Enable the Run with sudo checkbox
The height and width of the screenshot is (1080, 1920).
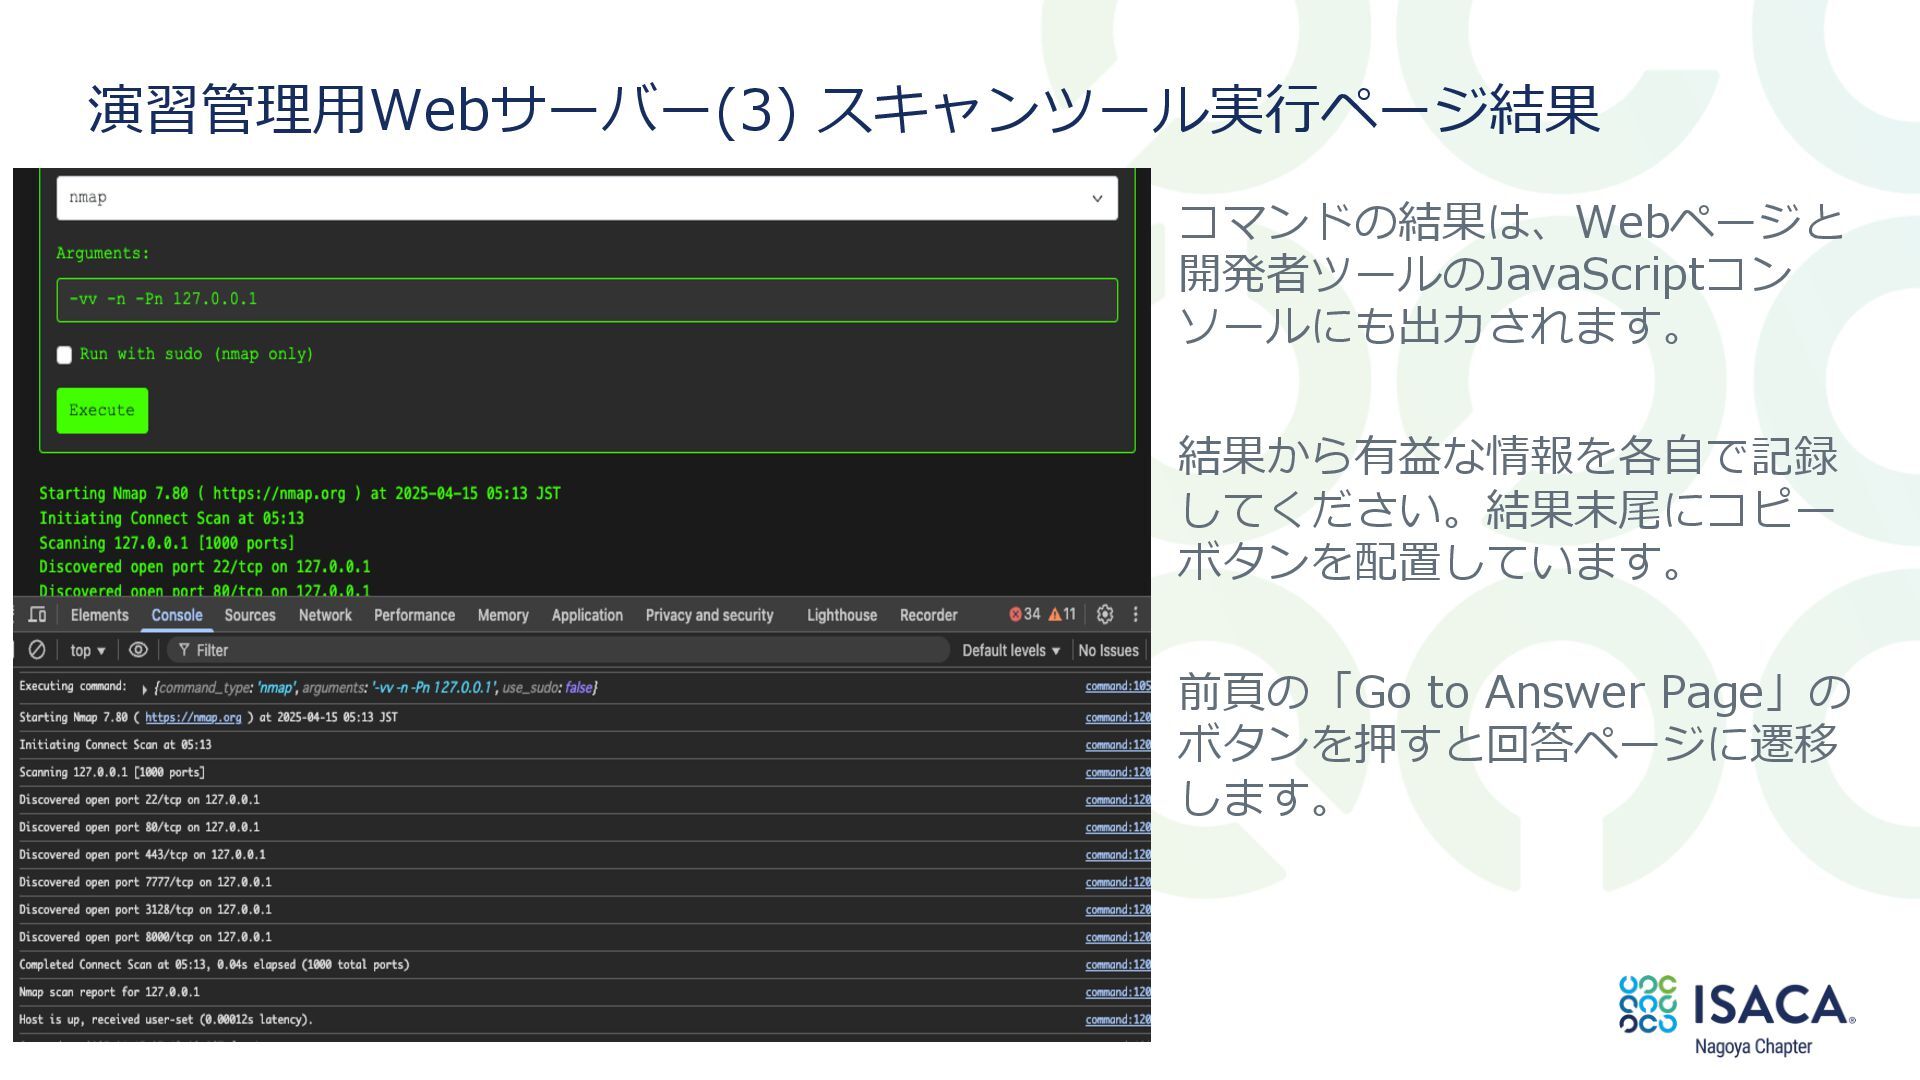tap(65, 355)
